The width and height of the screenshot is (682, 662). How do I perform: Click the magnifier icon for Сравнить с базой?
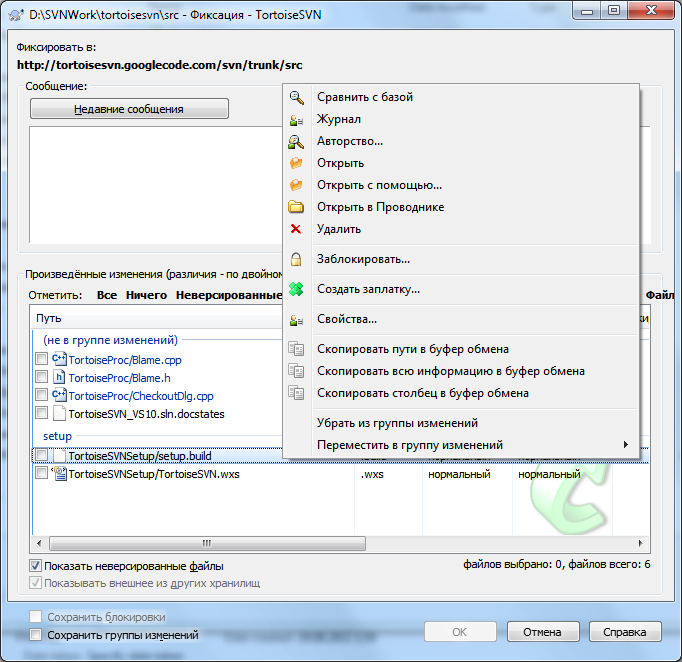point(297,97)
